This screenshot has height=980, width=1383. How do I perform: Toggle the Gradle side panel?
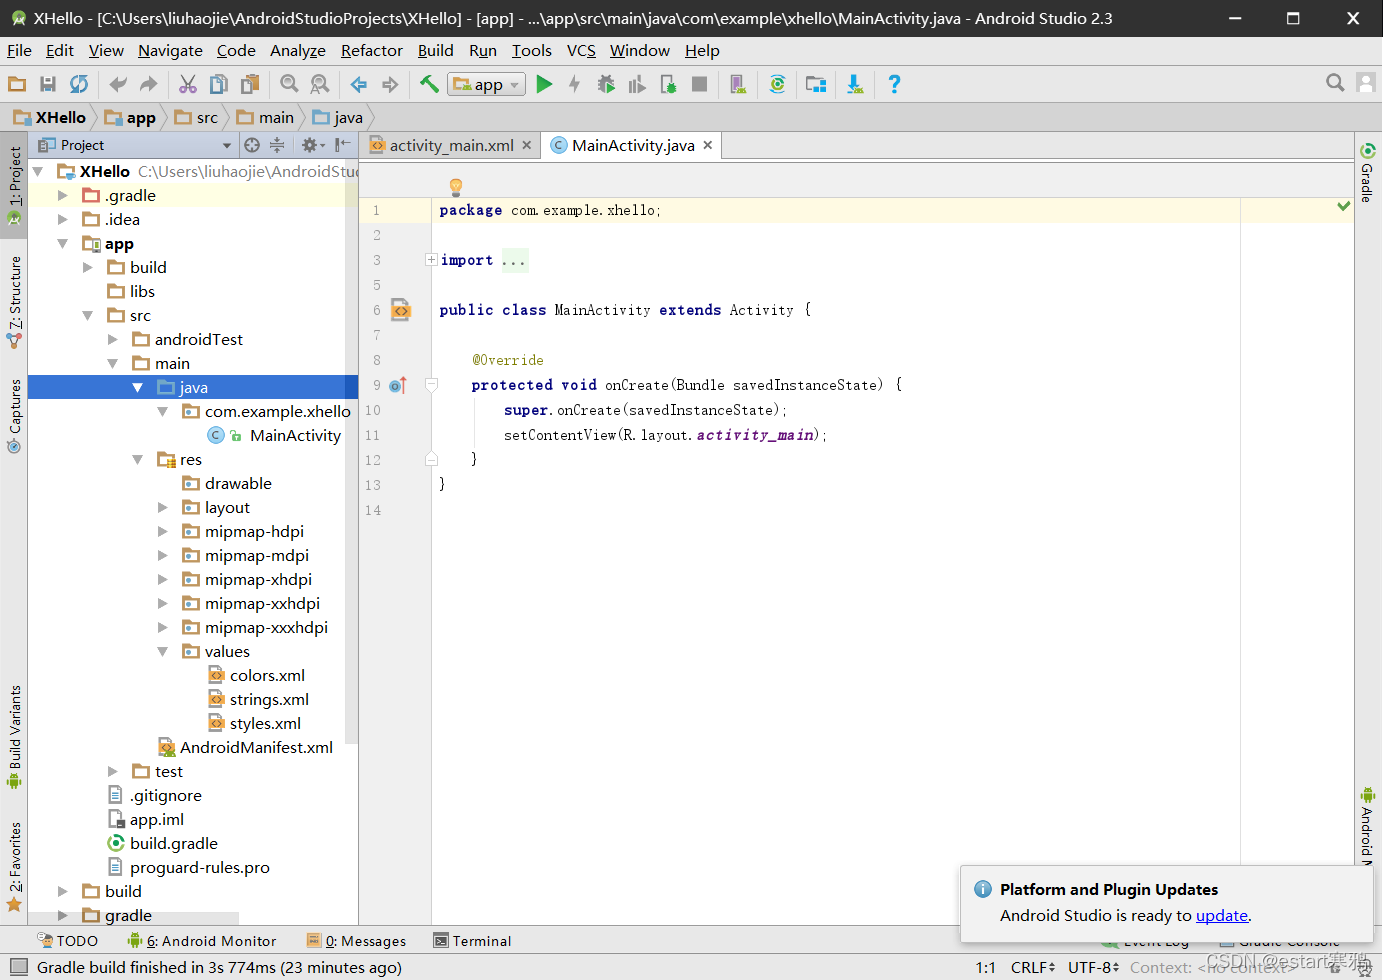click(1367, 173)
